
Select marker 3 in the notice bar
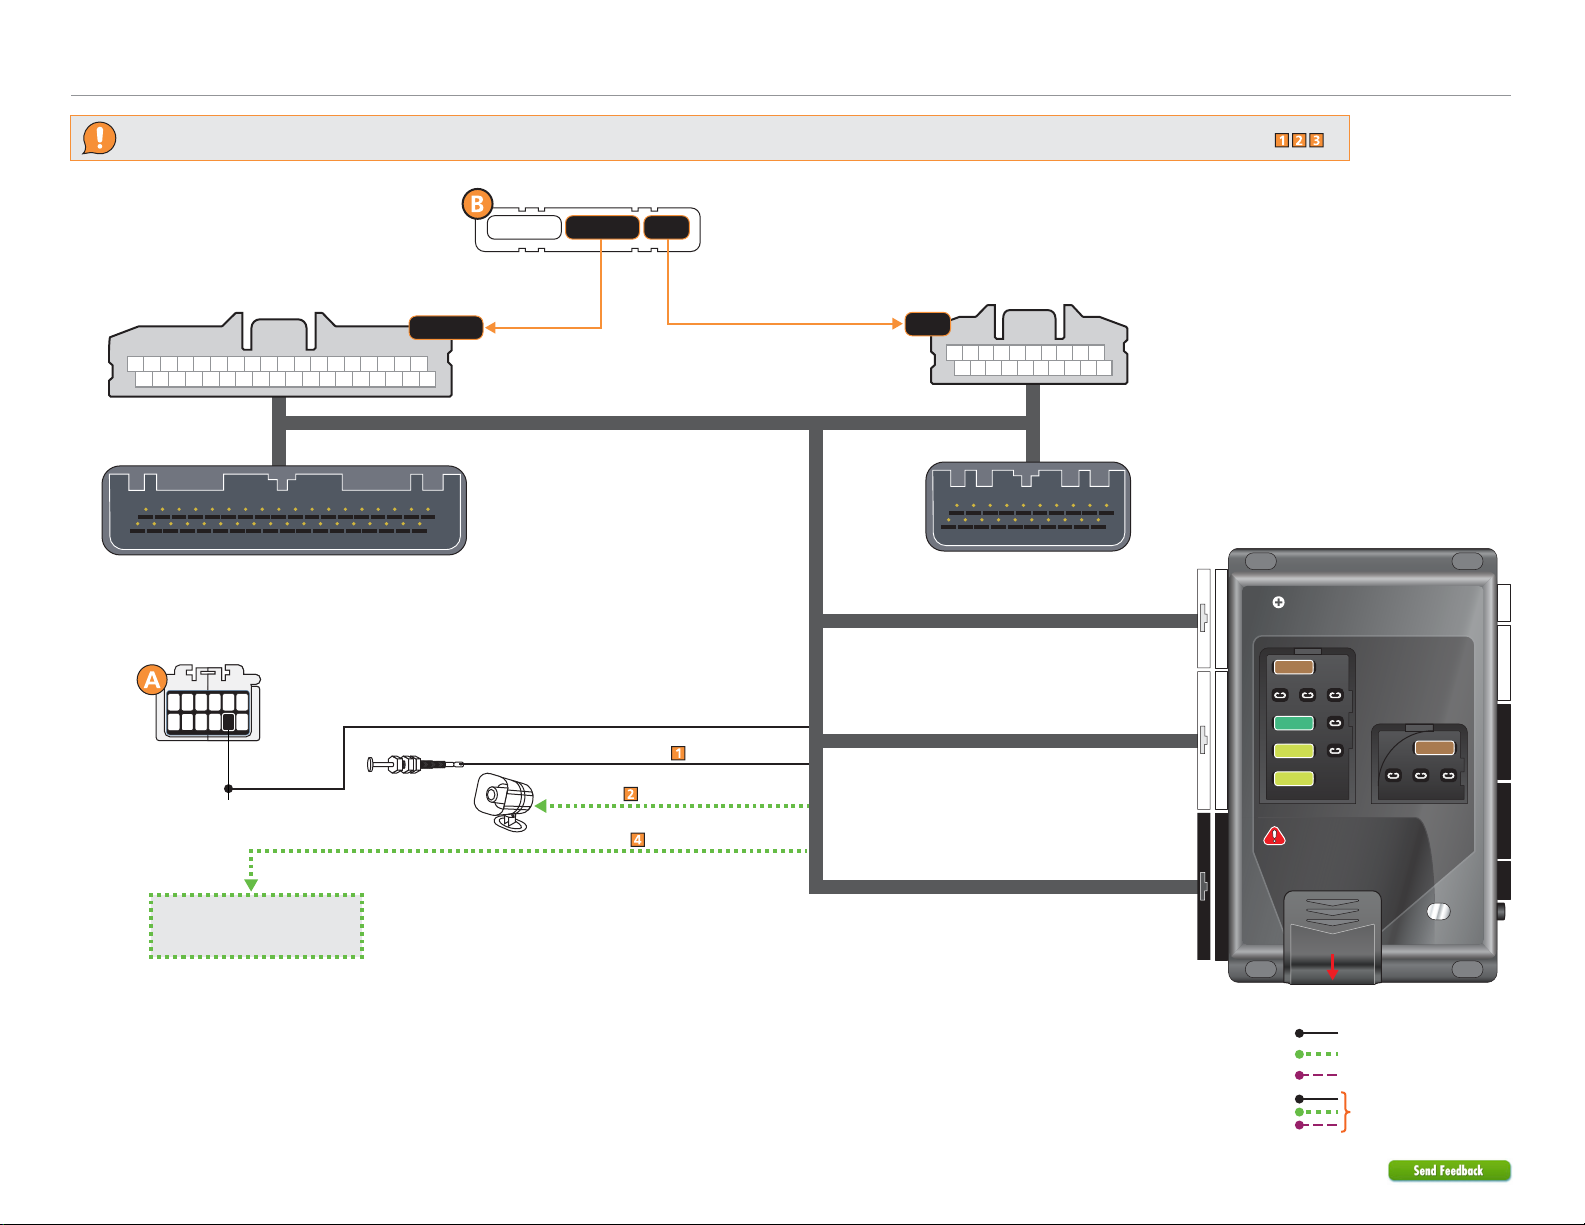1316,140
